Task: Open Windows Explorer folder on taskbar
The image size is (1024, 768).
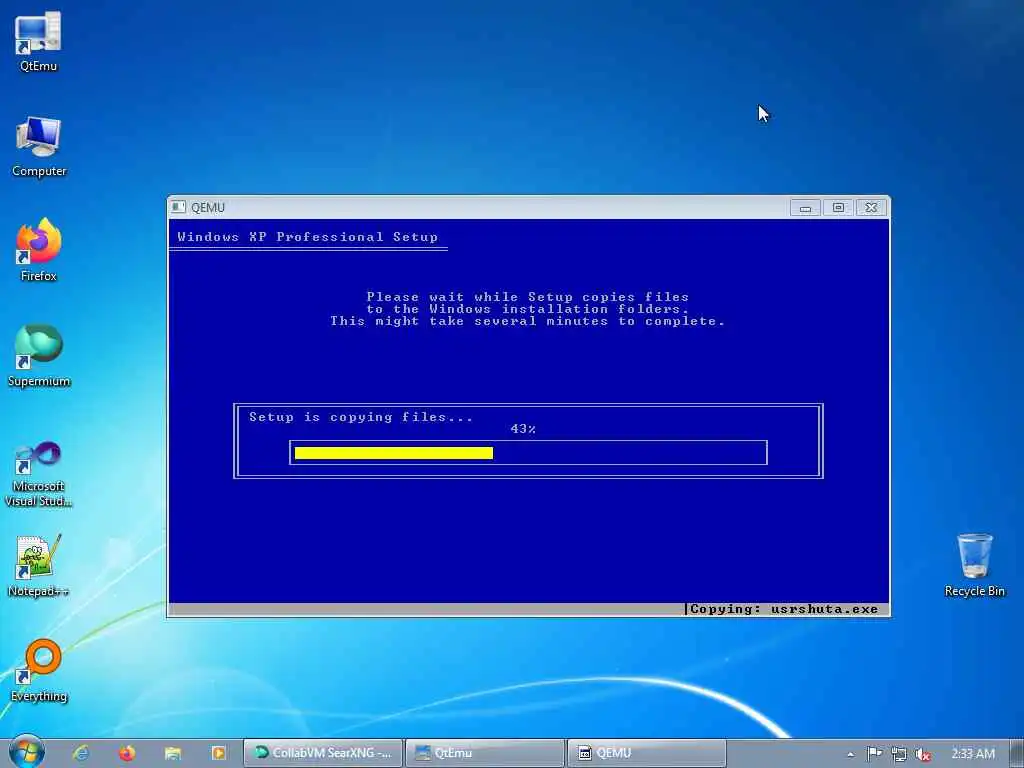Action: 172,753
